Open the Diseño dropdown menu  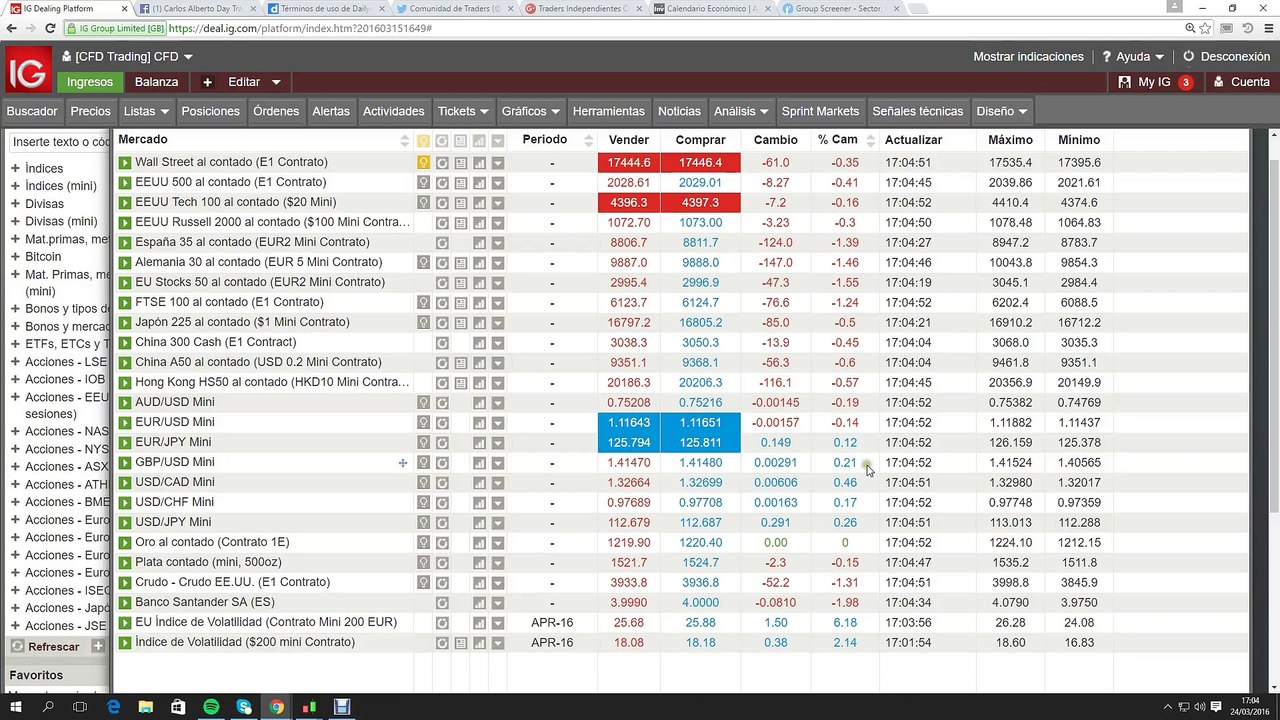point(1002,111)
